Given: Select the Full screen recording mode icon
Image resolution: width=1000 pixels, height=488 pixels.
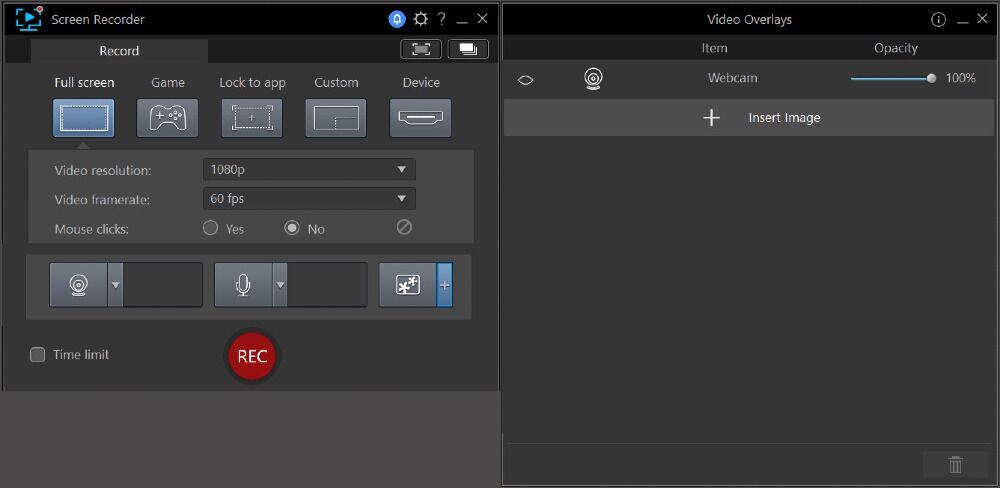Looking at the screenshot, I should pyautogui.click(x=84, y=118).
